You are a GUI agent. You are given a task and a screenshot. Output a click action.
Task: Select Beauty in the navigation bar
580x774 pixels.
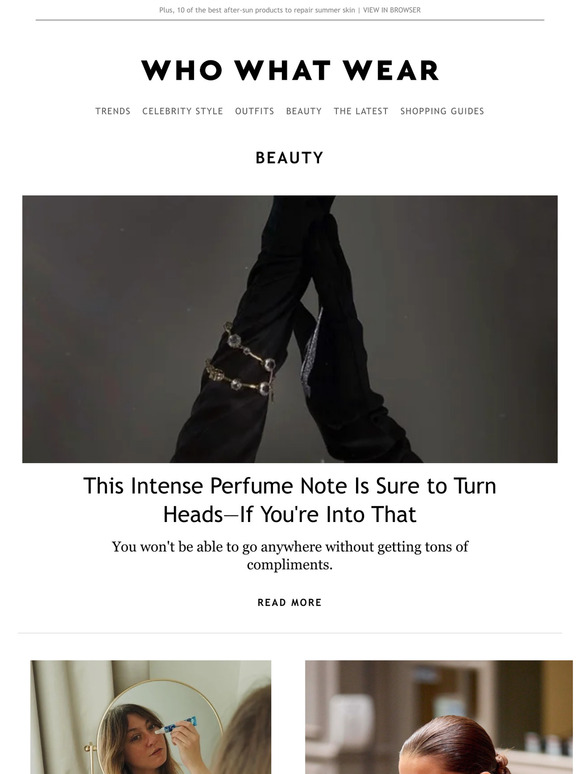coord(304,111)
